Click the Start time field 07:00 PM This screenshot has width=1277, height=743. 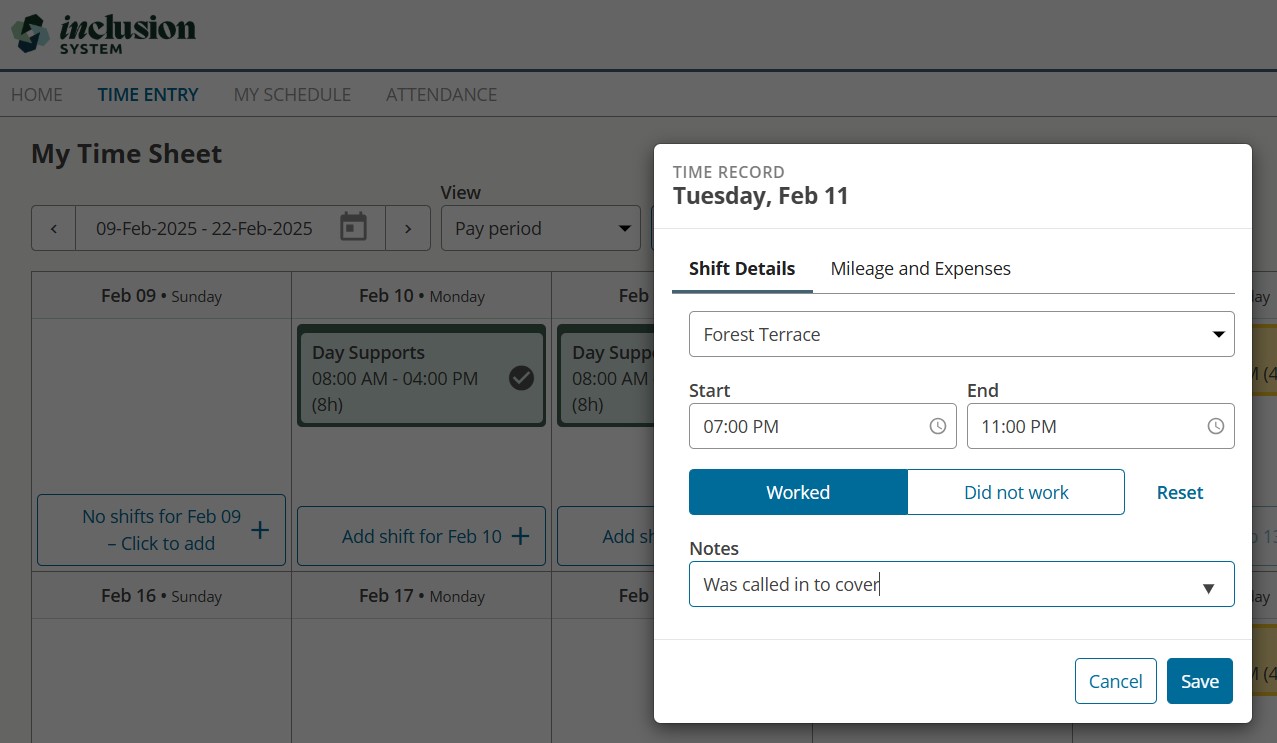[x=823, y=426]
